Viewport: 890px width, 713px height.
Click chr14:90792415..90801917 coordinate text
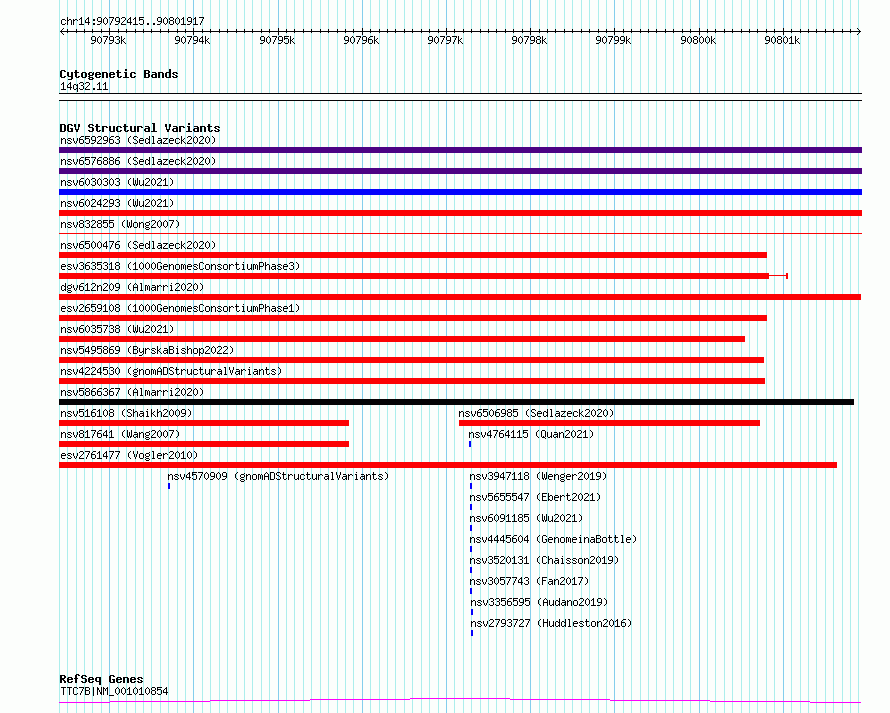click(132, 22)
